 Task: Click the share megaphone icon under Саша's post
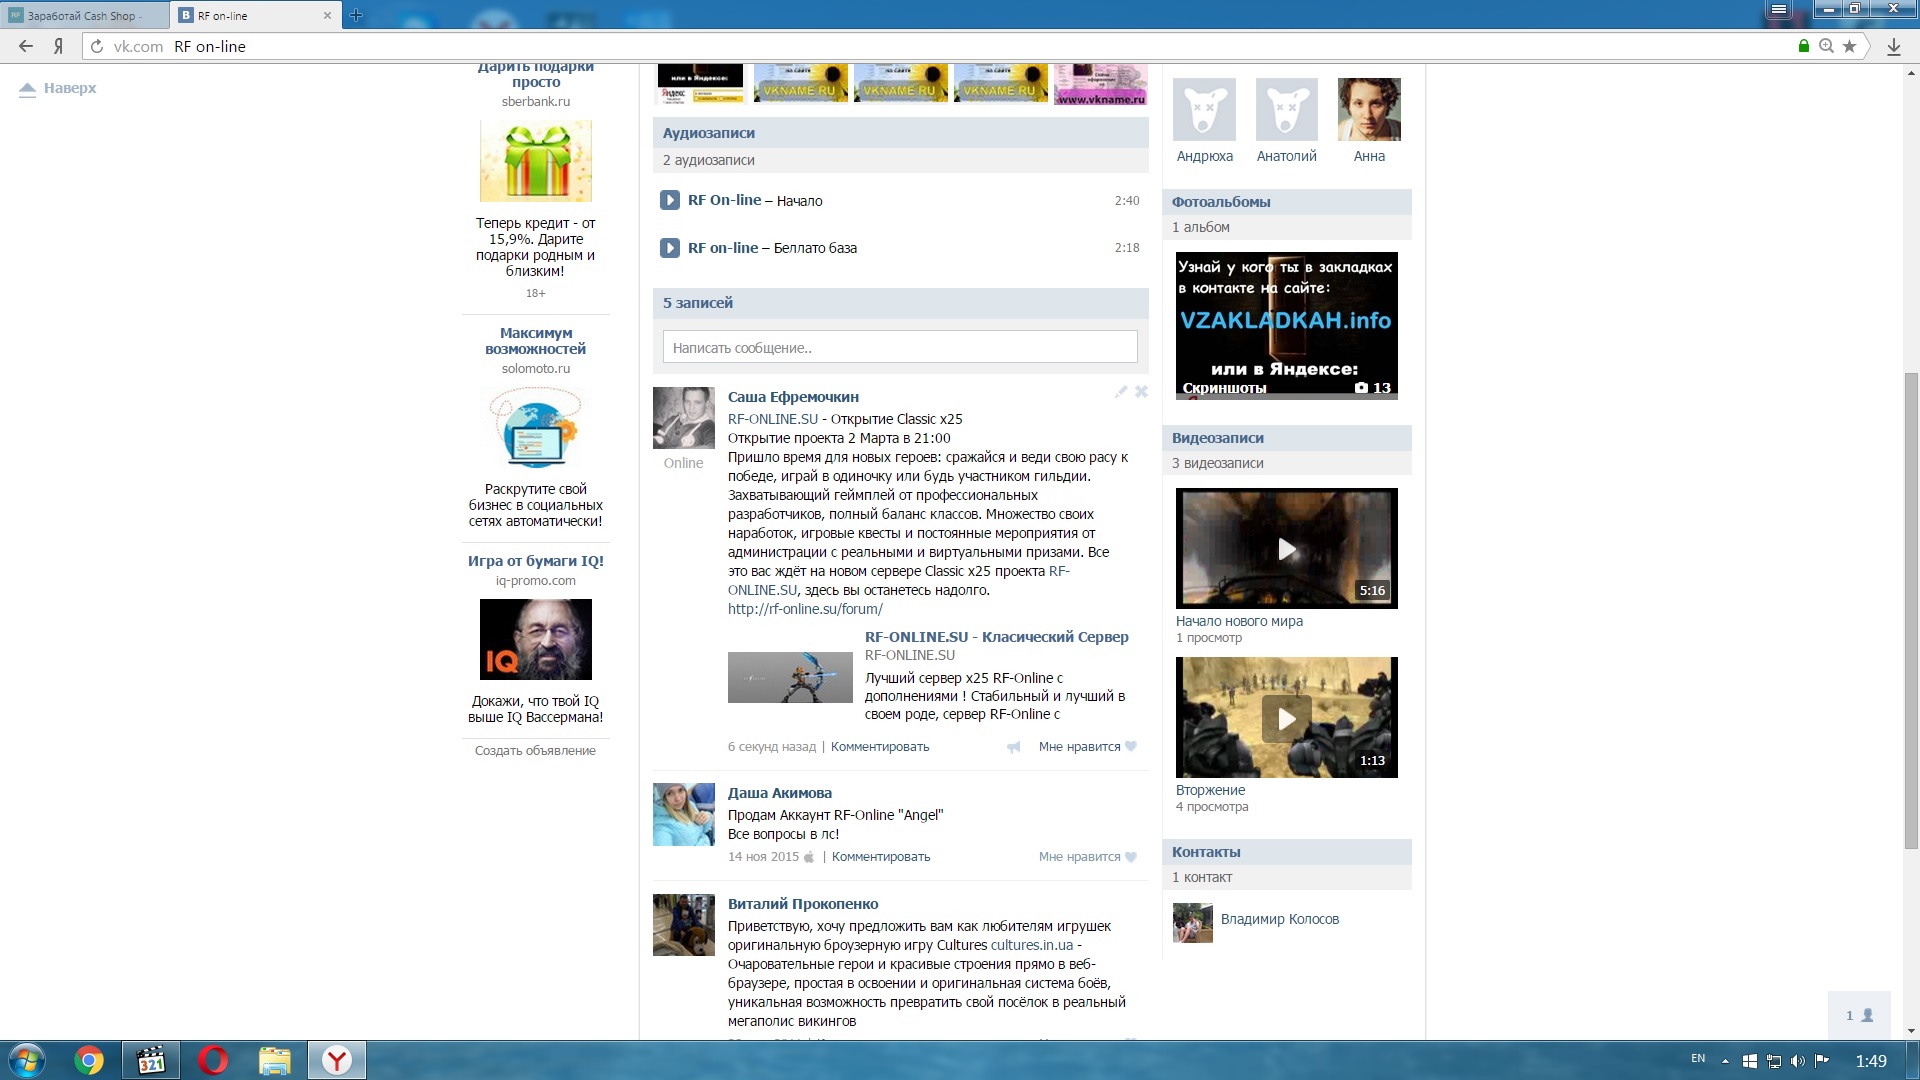[x=1014, y=747]
